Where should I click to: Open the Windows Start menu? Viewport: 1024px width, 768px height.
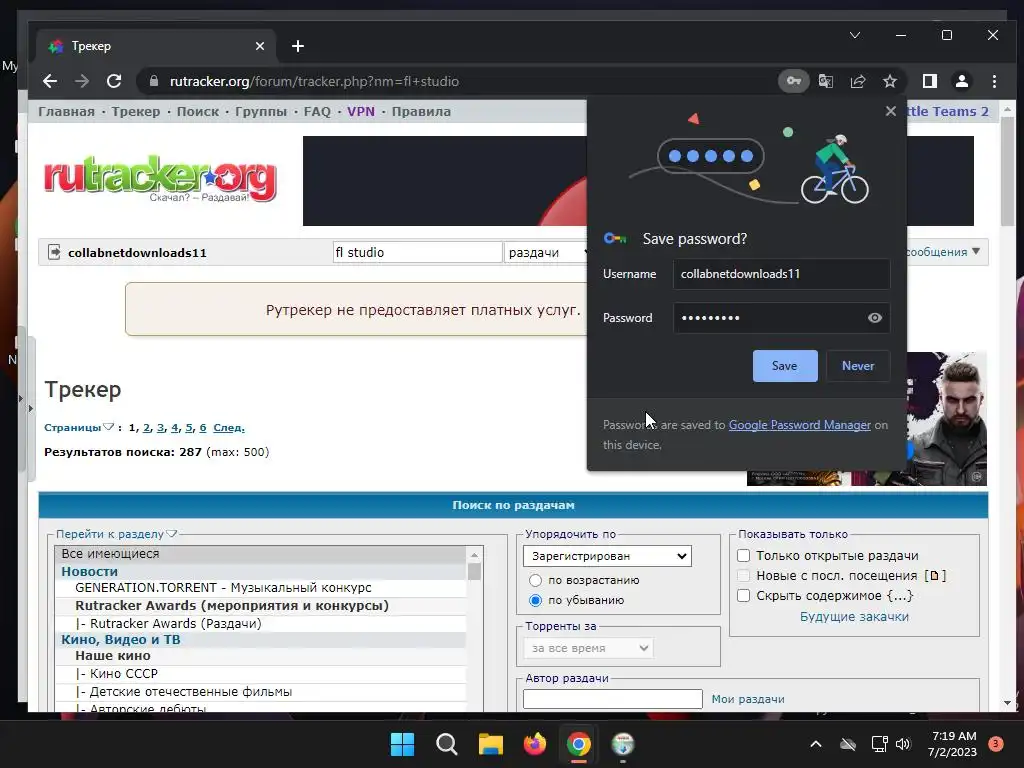[402, 744]
